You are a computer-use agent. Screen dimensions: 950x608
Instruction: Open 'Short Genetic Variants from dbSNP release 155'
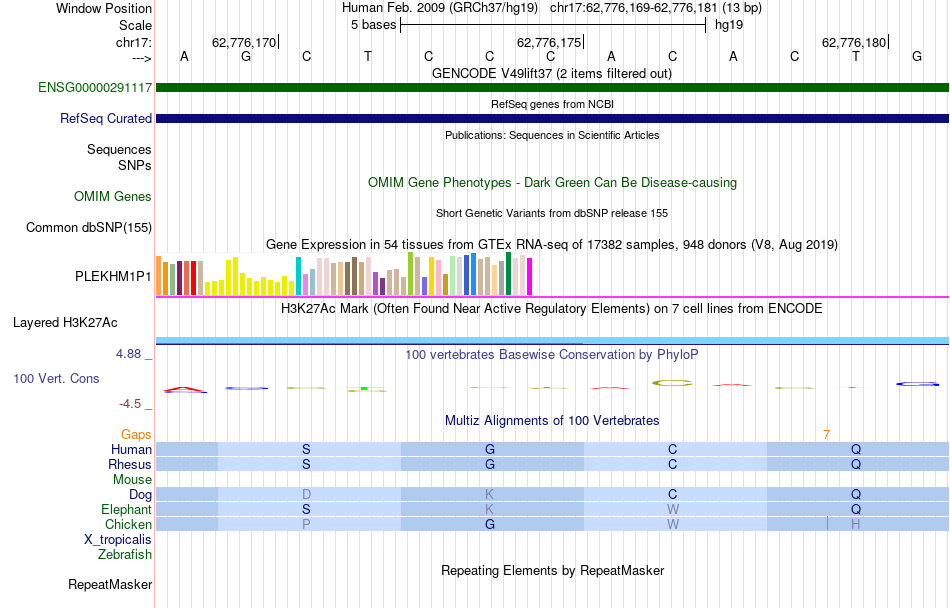552,213
